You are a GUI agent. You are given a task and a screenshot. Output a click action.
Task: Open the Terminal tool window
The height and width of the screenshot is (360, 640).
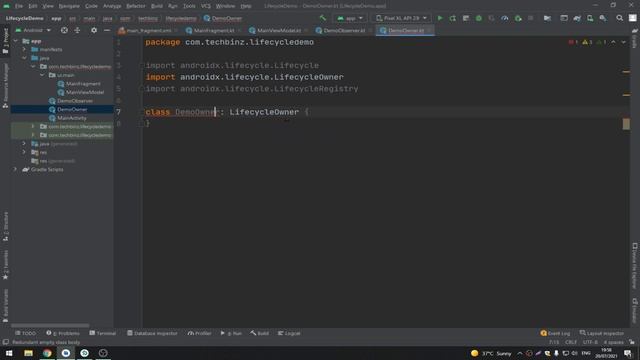tap(102, 333)
